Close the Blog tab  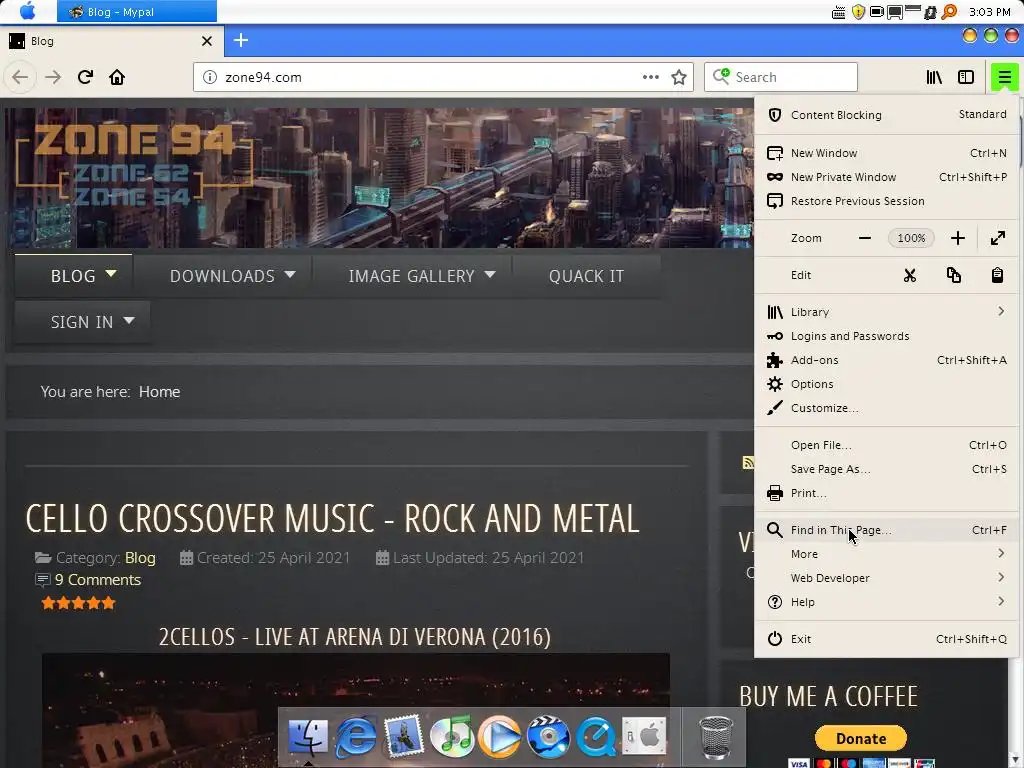tap(207, 41)
